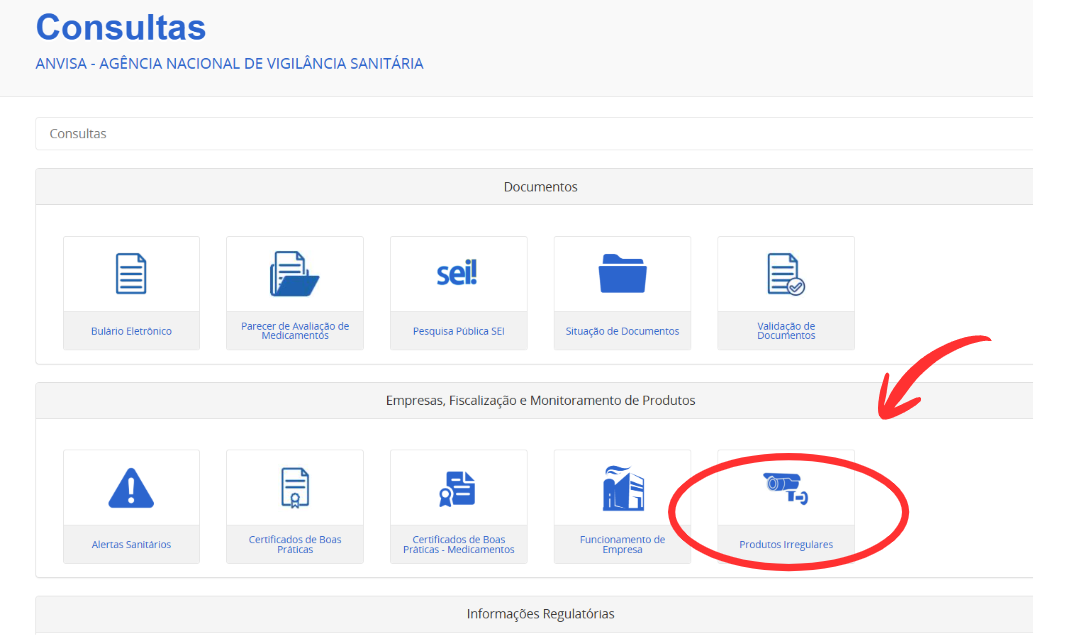The width and height of the screenshot is (1066, 640).
Task: Open the Certificados de Boas Práticas certificate icon
Action: point(295,488)
